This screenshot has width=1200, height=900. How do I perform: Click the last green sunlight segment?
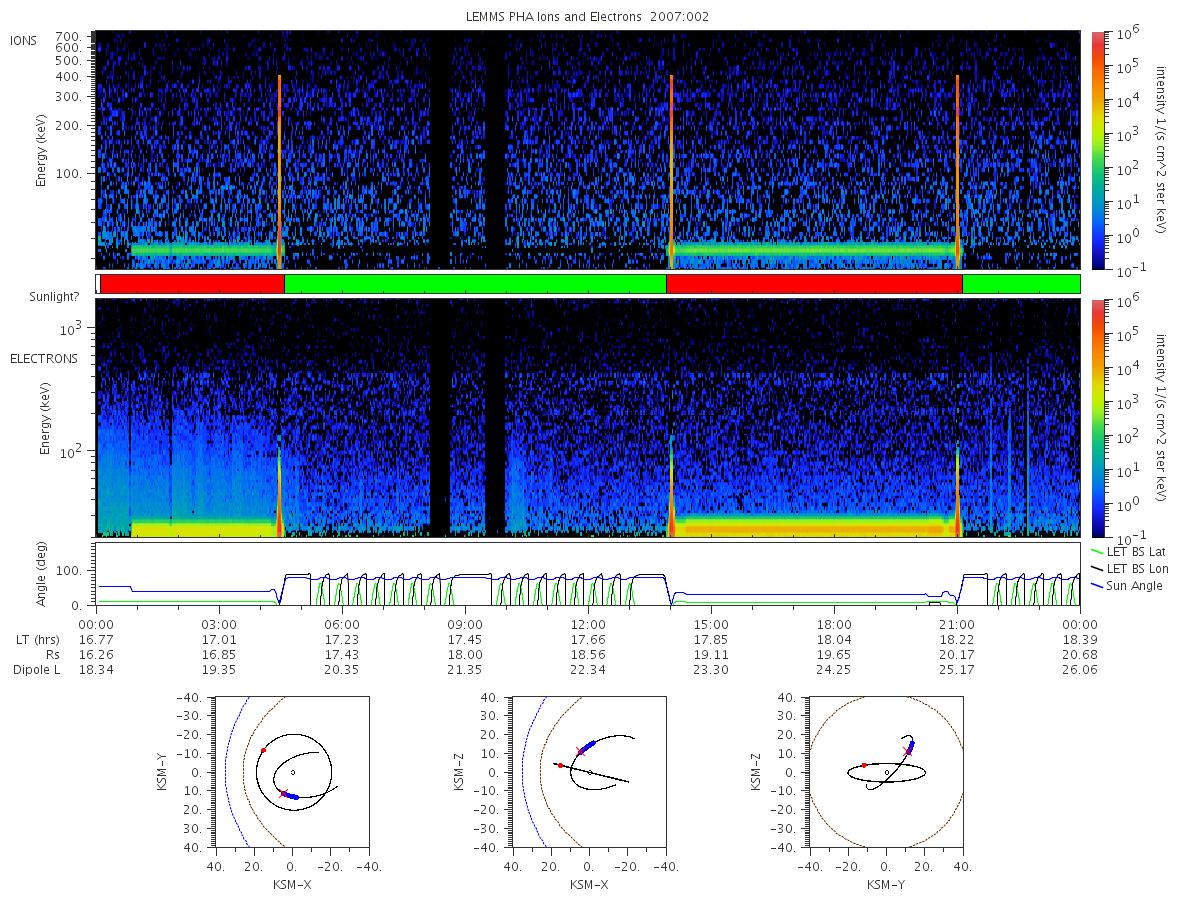(x=1021, y=284)
